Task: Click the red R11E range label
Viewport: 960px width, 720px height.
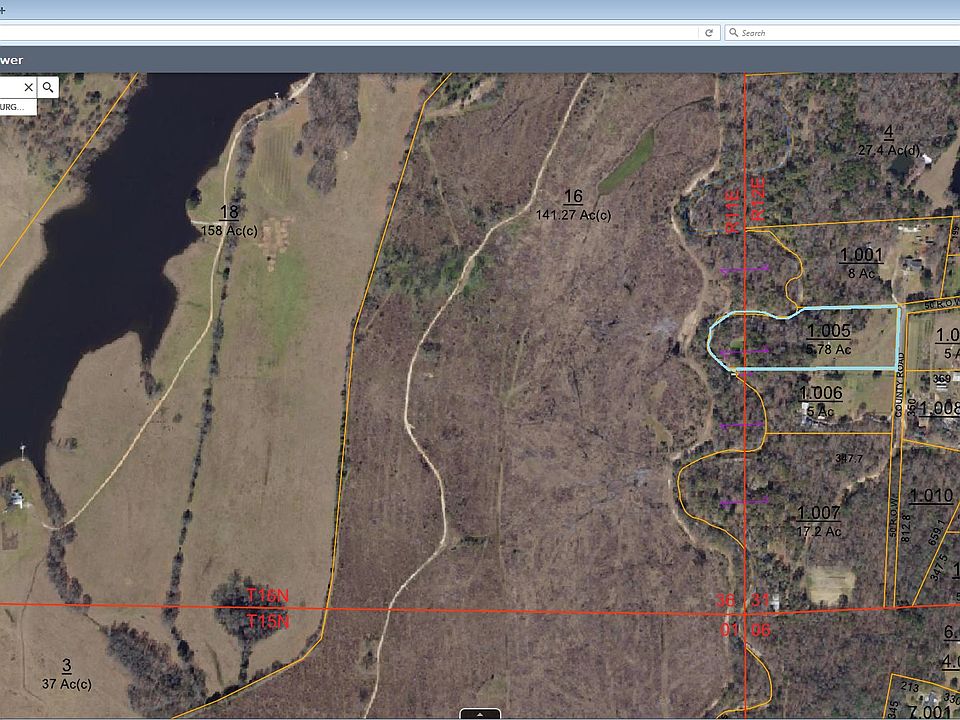Action: point(733,211)
